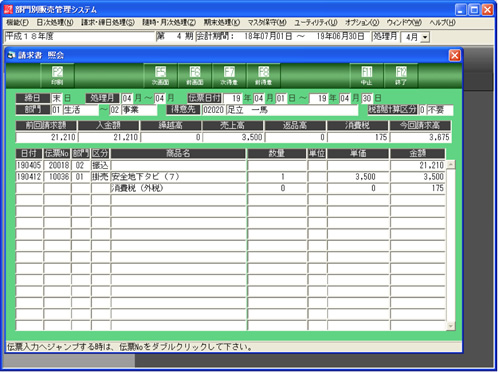The image size is (500, 372).
Task: Jump to next customer with F7
Action: pyautogui.click(x=229, y=76)
